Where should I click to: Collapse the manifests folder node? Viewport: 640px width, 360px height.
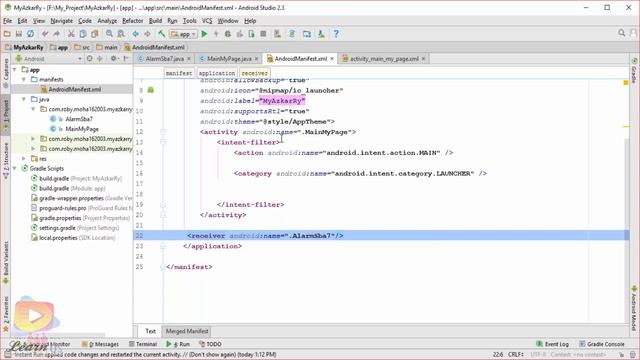[24, 80]
